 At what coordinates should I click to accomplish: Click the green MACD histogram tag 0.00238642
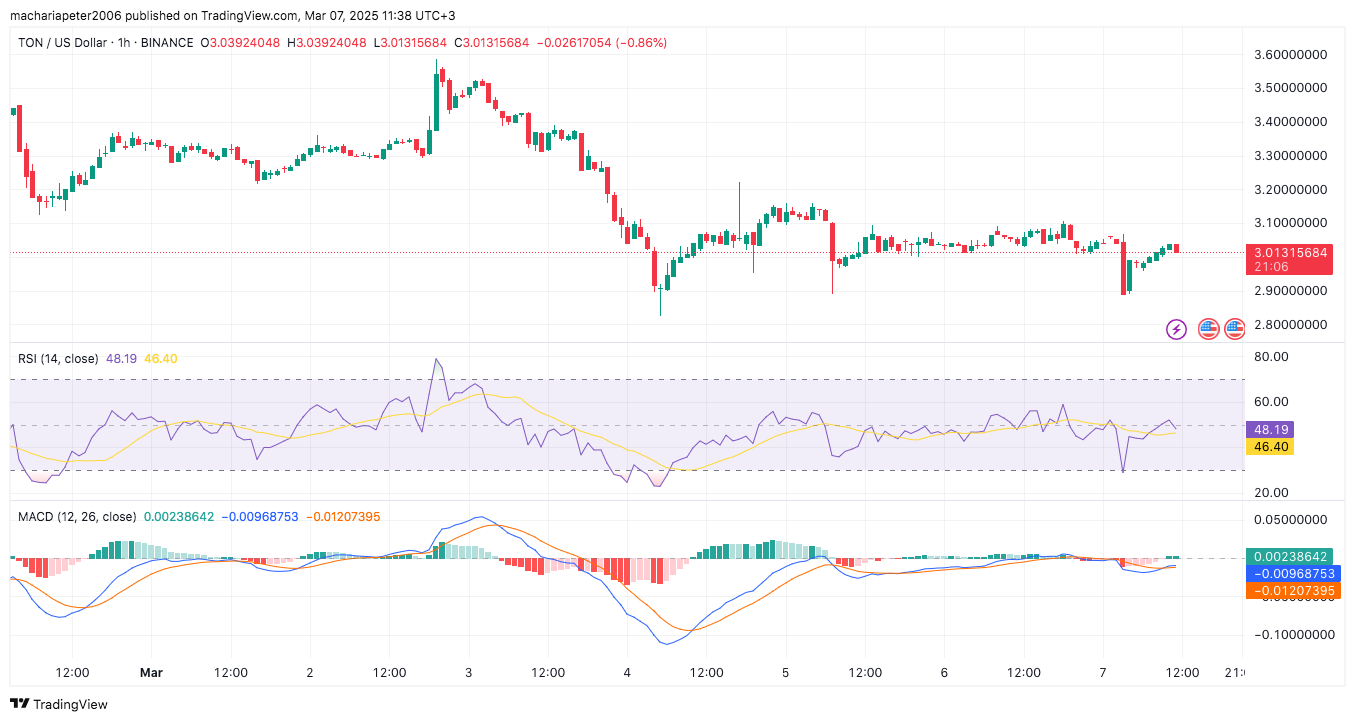1290,557
